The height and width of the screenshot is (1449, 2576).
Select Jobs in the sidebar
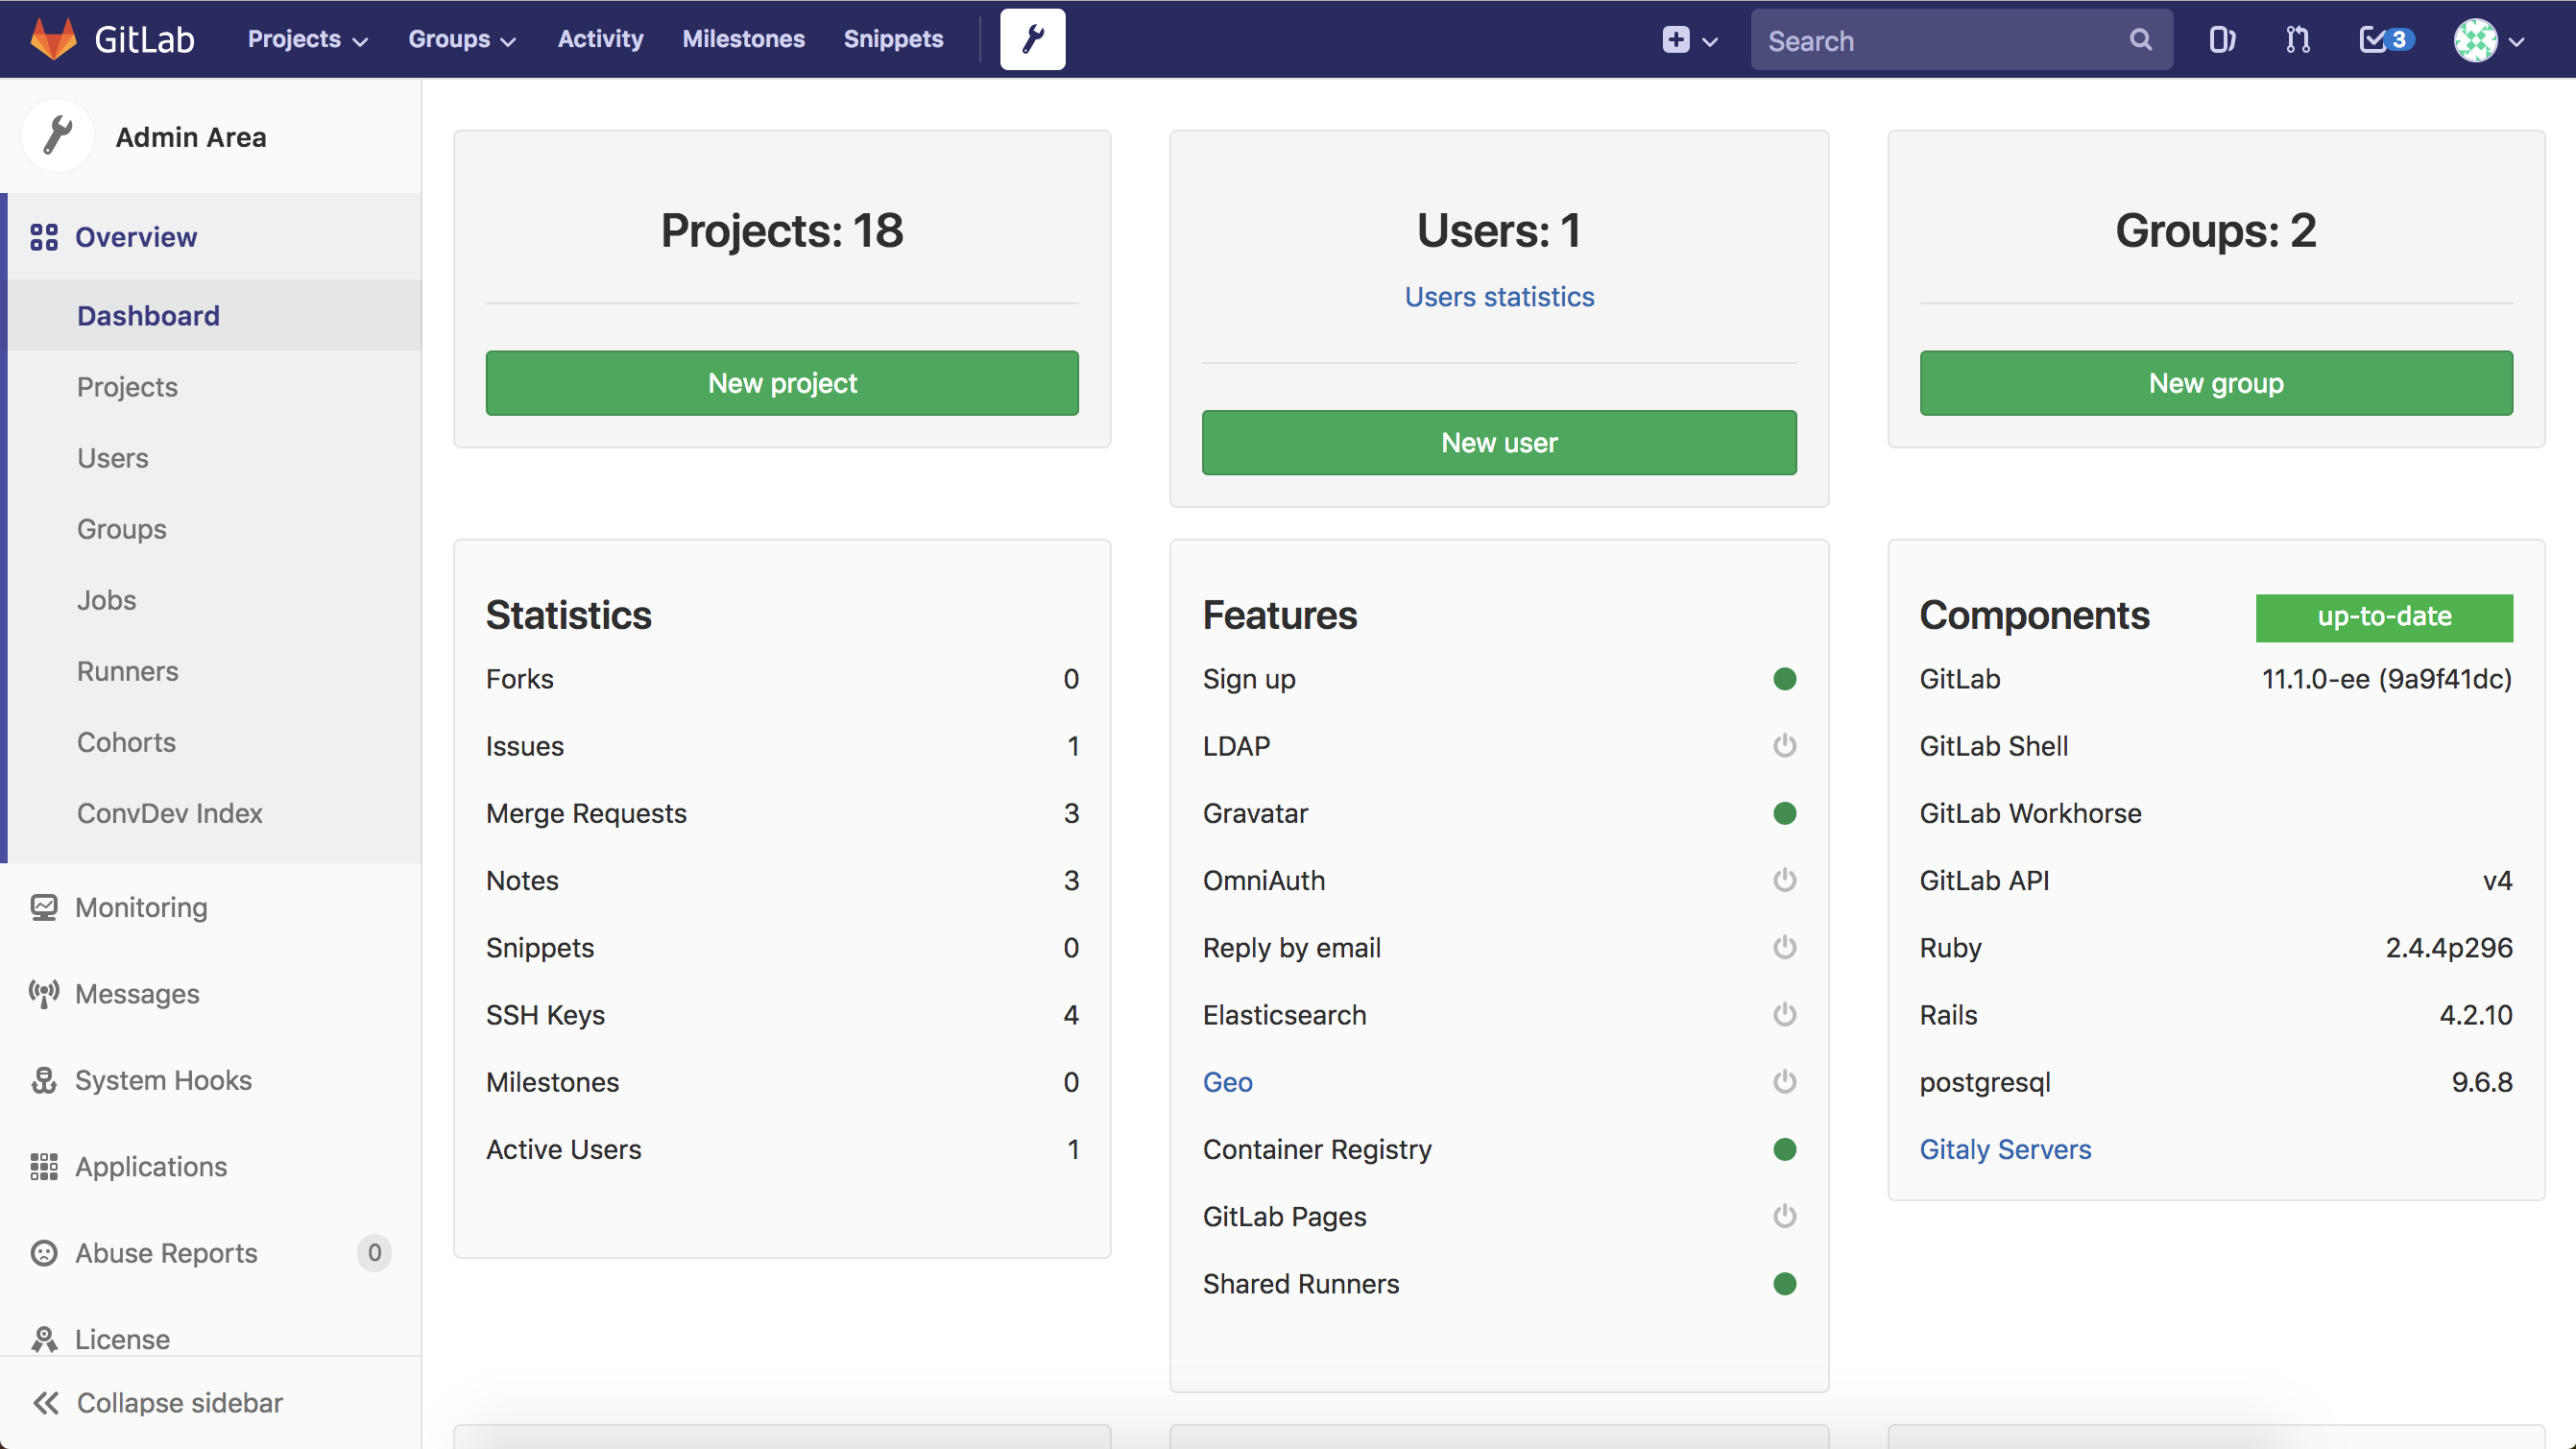click(x=214, y=599)
